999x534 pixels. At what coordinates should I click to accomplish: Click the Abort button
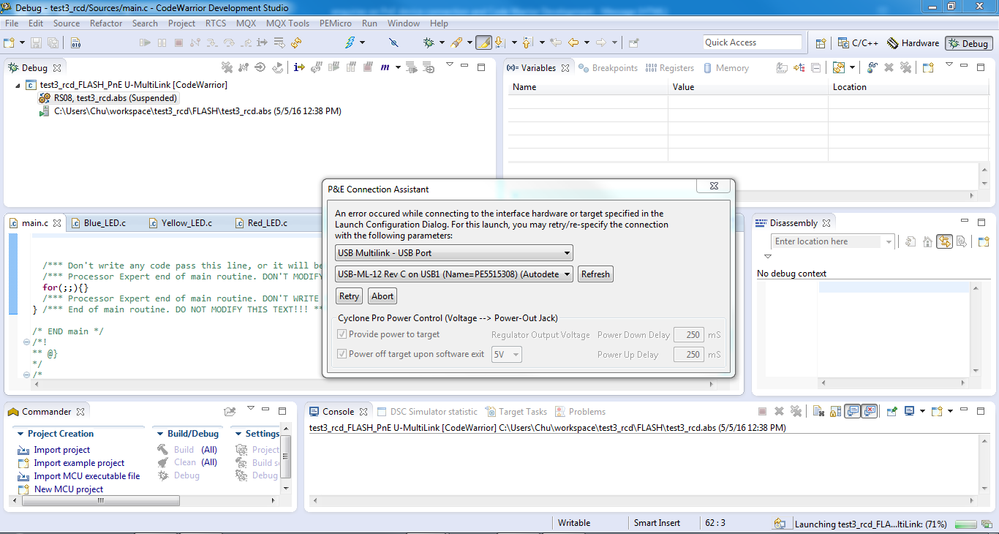tap(382, 296)
